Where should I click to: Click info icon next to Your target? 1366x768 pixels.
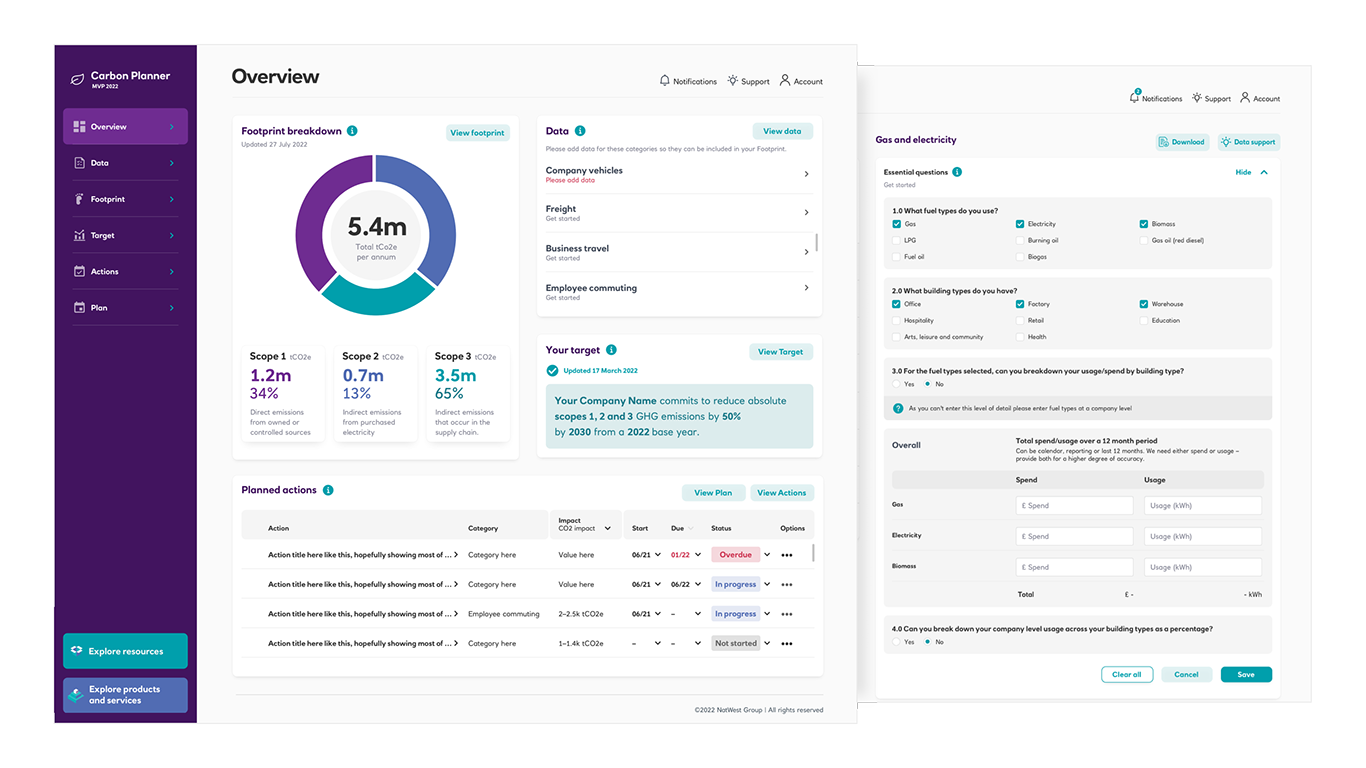tap(611, 350)
